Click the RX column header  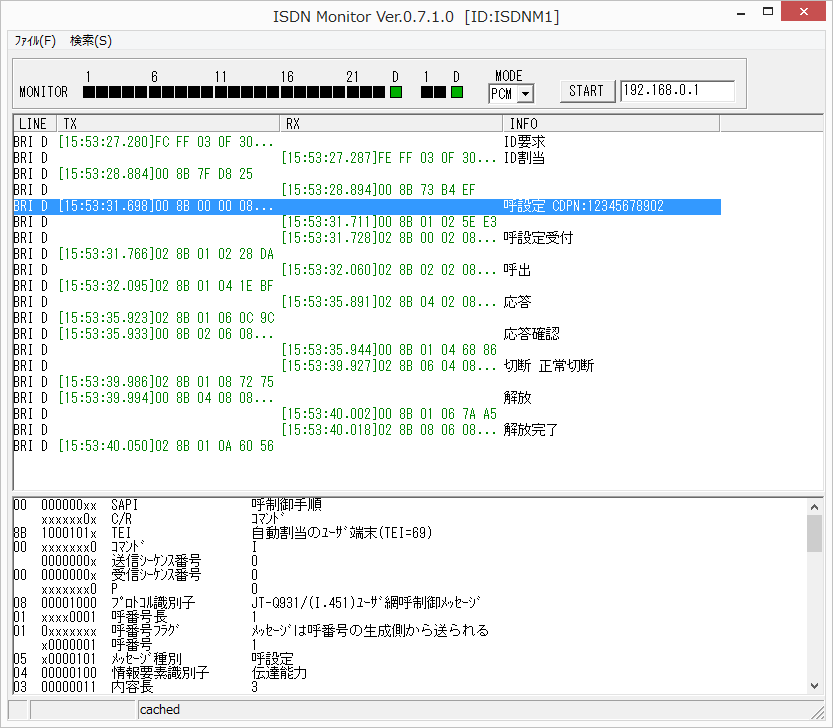(x=391, y=124)
